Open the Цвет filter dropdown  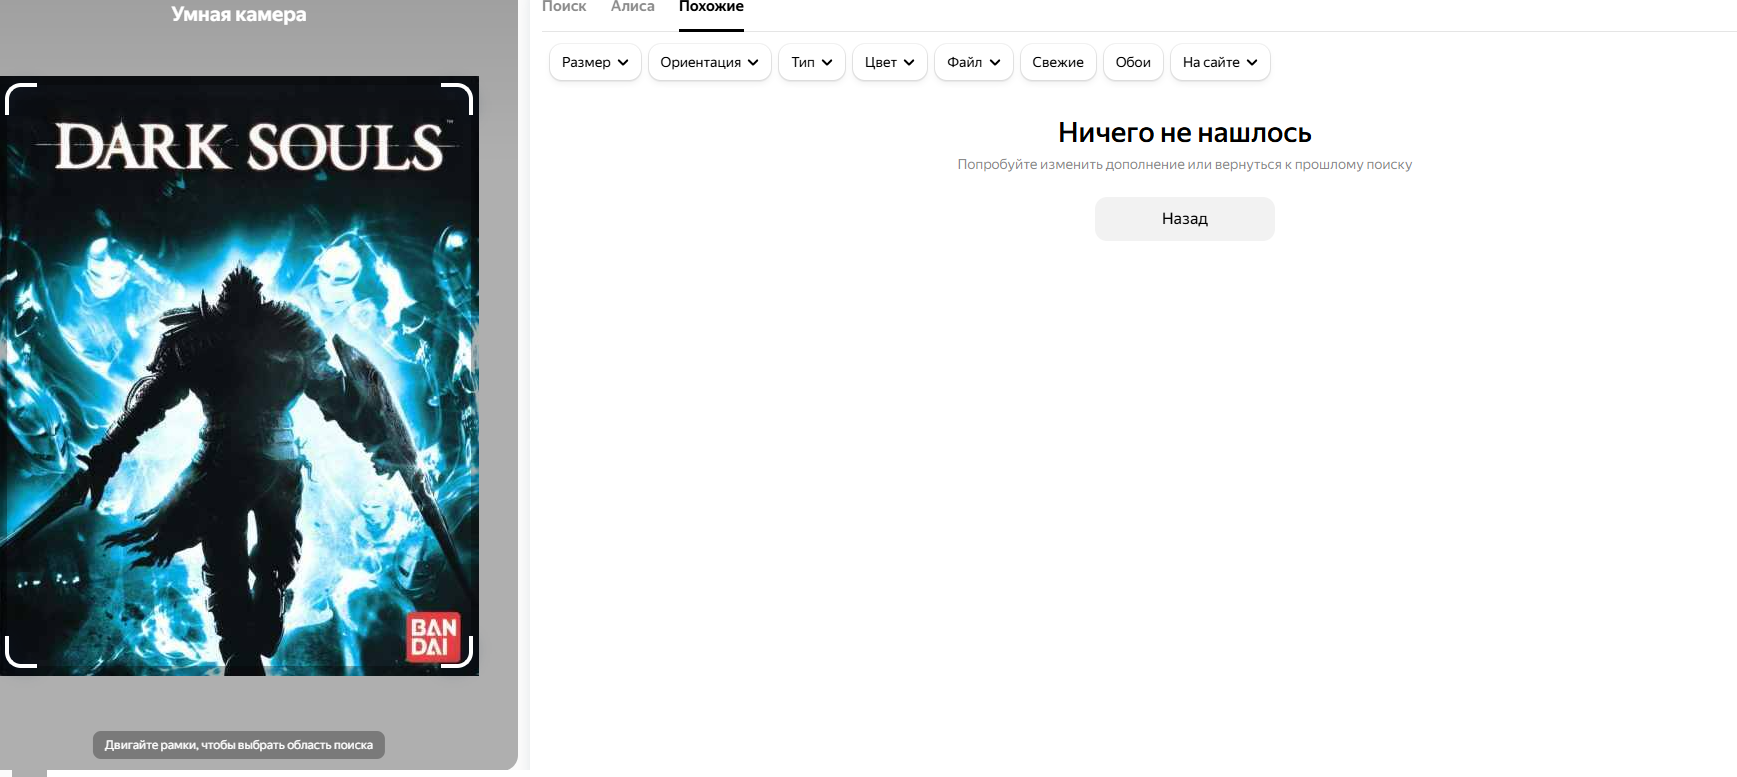click(890, 62)
